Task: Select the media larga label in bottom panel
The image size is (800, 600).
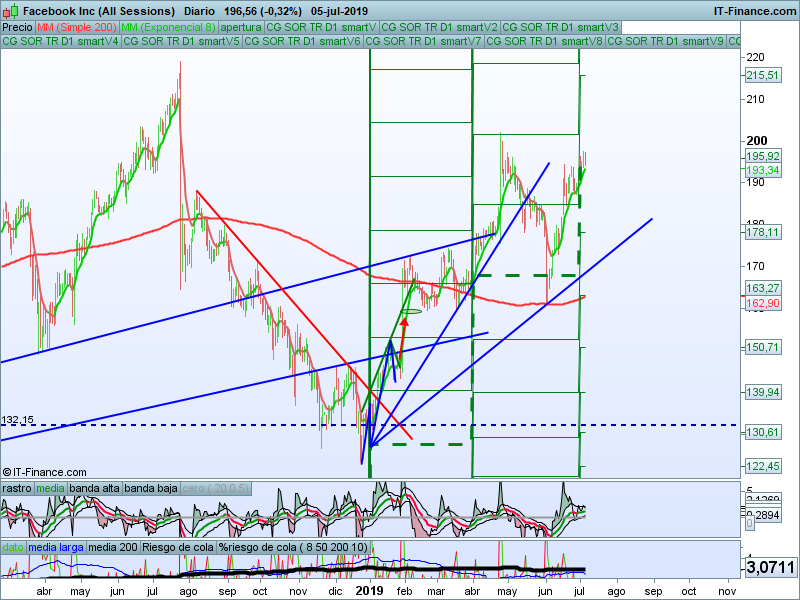Action: pyautogui.click(x=56, y=547)
